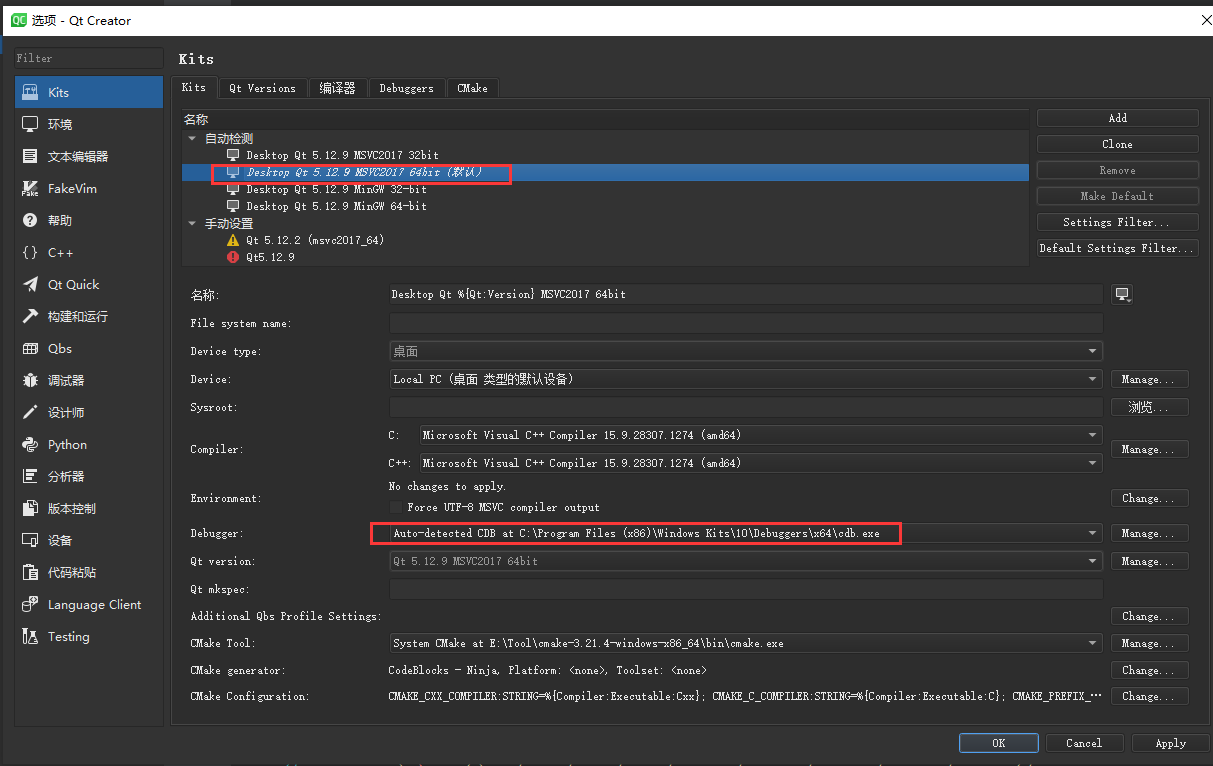Click inside the Filter input box
This screenshot has height=766, width=1213.
tap(88, 57)
